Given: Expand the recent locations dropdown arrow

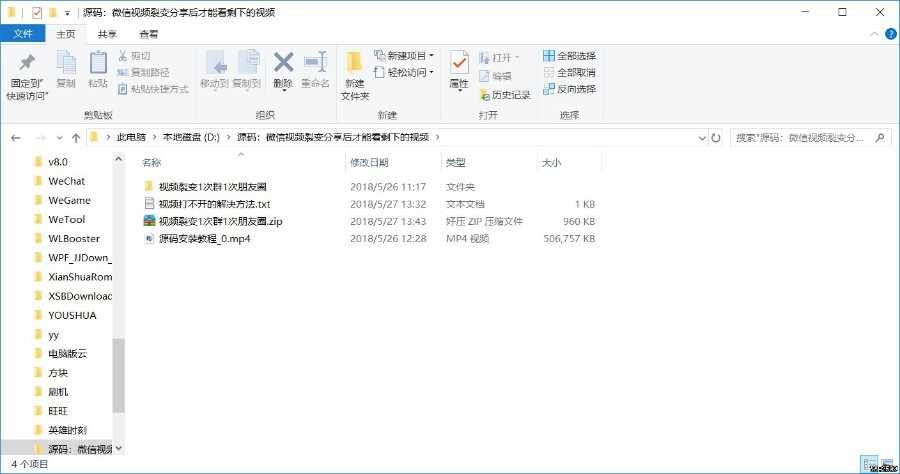Looking at the screenshot, I should click(x=59, y=138).
